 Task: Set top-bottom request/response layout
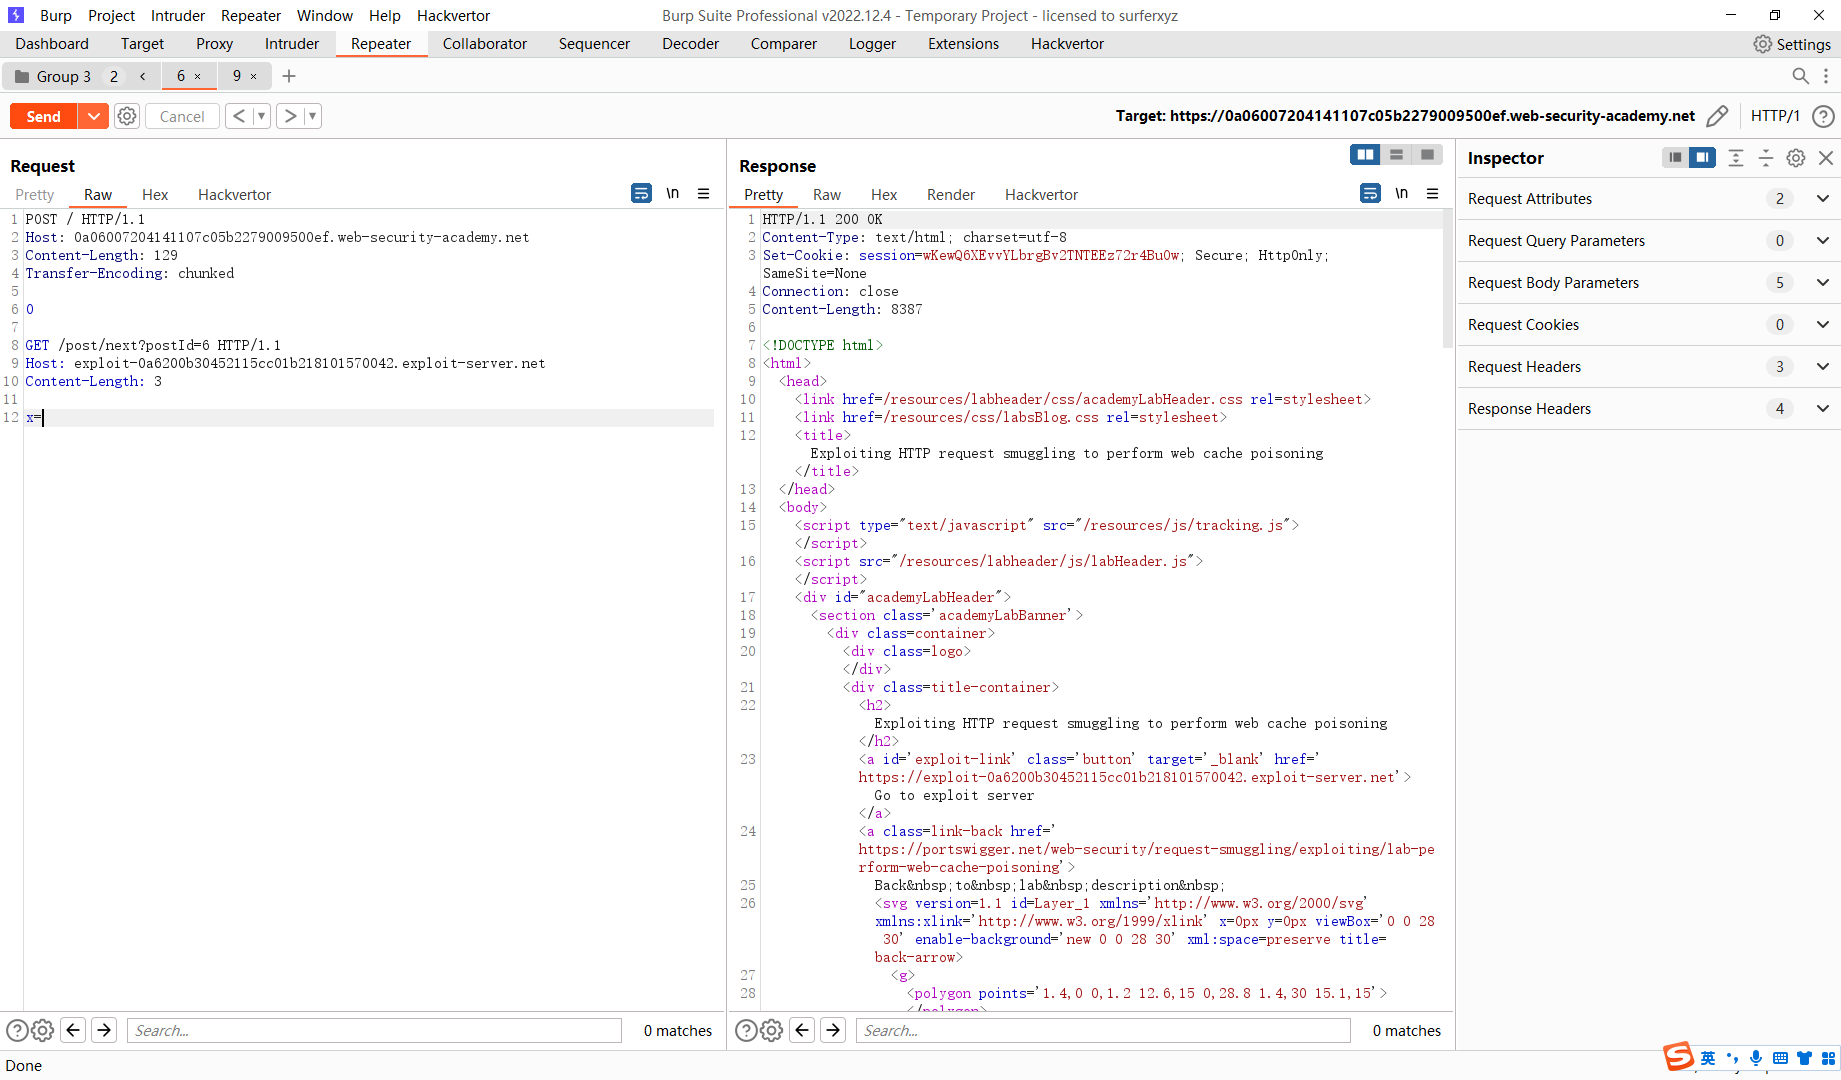(1396, 155)
